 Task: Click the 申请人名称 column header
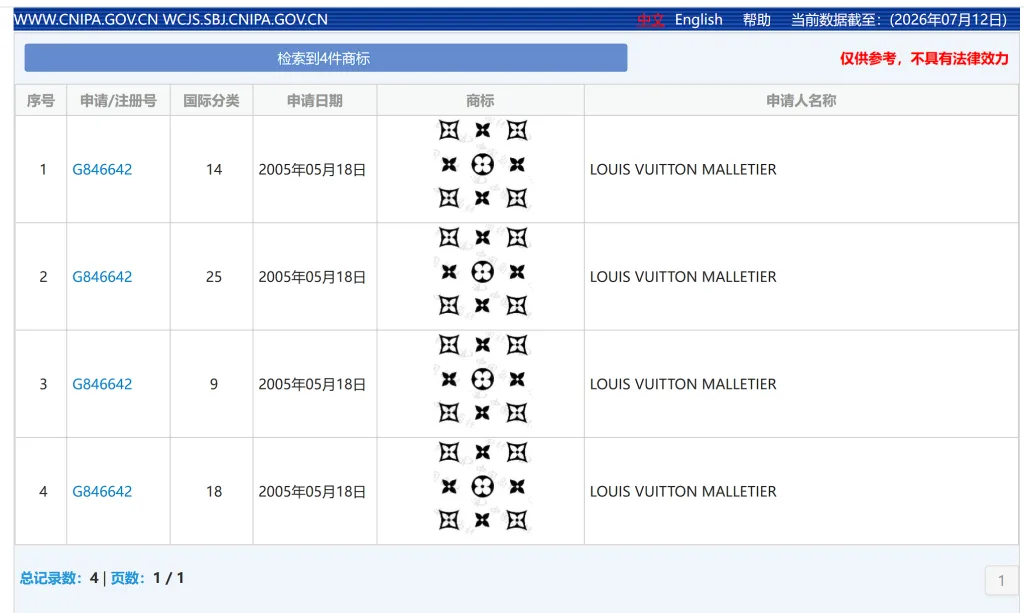click(801, 101)
